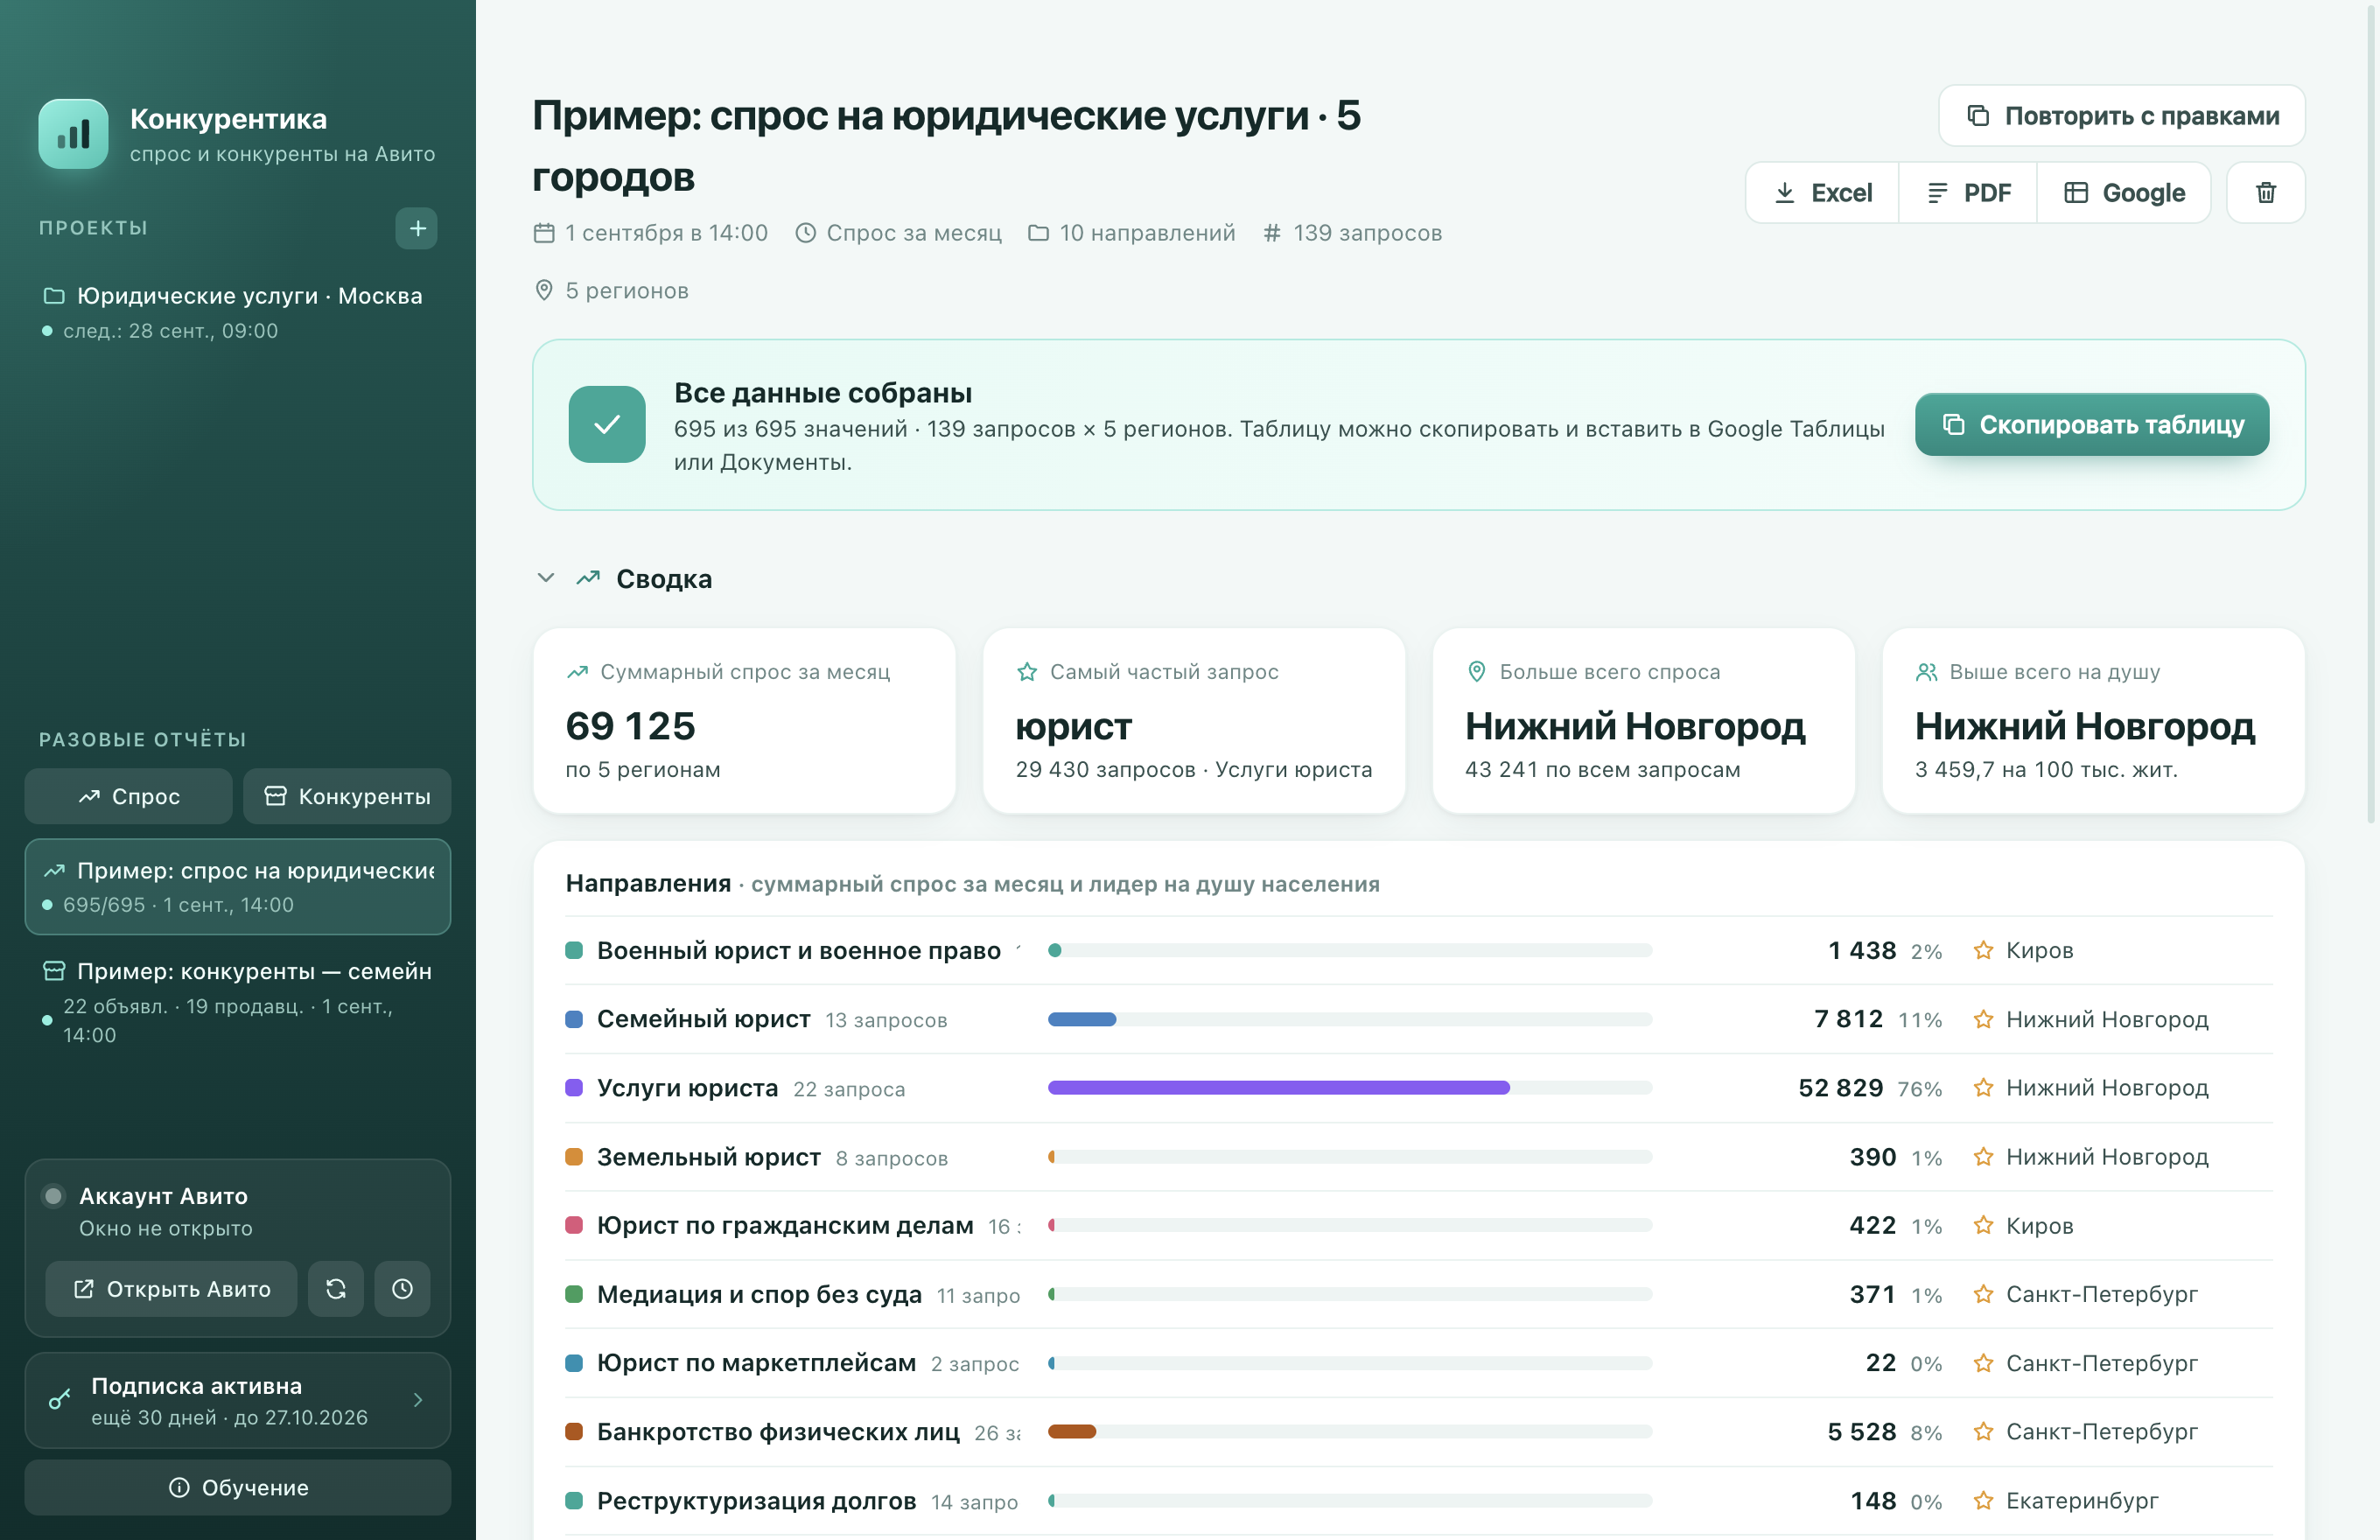Export report to Excel
Image resolution: width=2380 pixels, height=1540 pixels.
click(1822, 193)
